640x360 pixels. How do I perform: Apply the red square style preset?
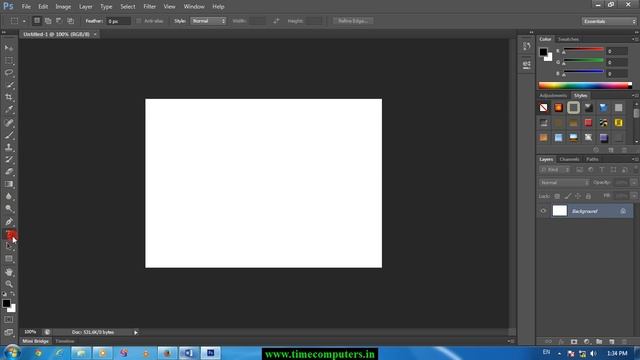click(588, 122)
